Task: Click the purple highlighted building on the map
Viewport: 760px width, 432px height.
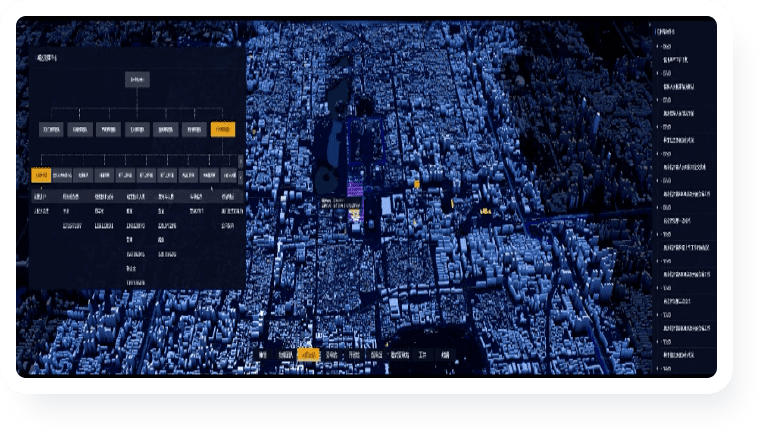Action: point(355,188)
